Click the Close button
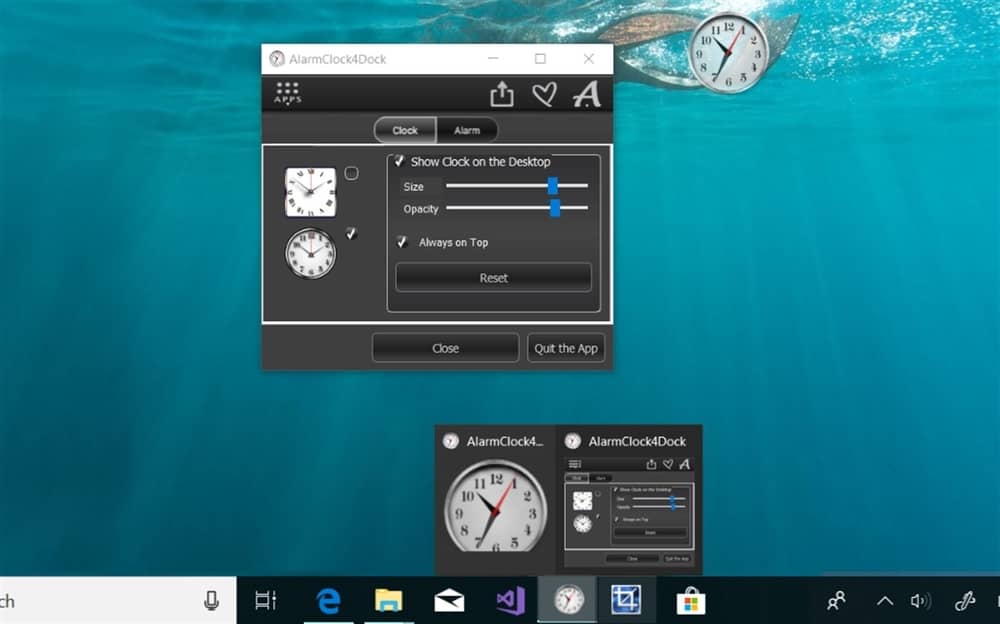The width and height of the screenshot is (1000, 624). tap(445, 348)
